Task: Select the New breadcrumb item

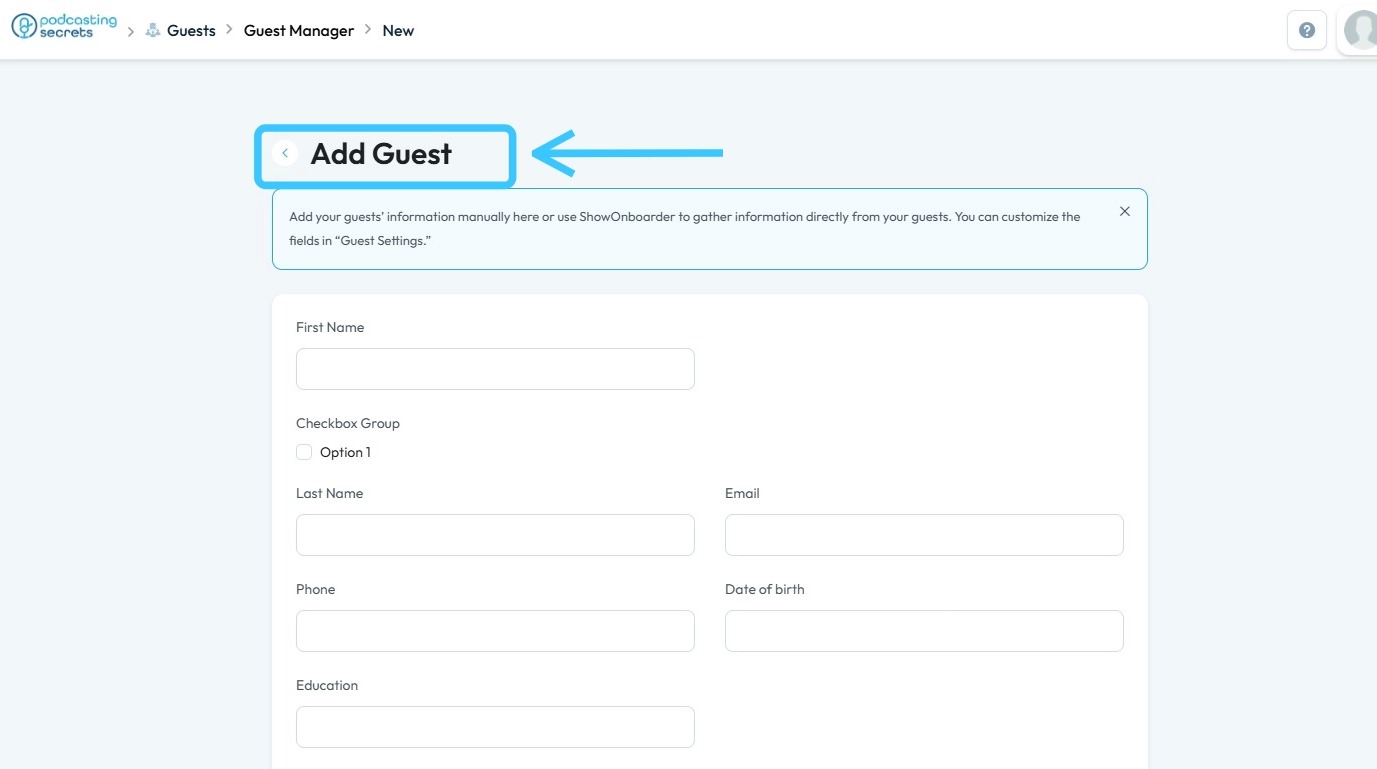Action: click(x=398, y=31)
